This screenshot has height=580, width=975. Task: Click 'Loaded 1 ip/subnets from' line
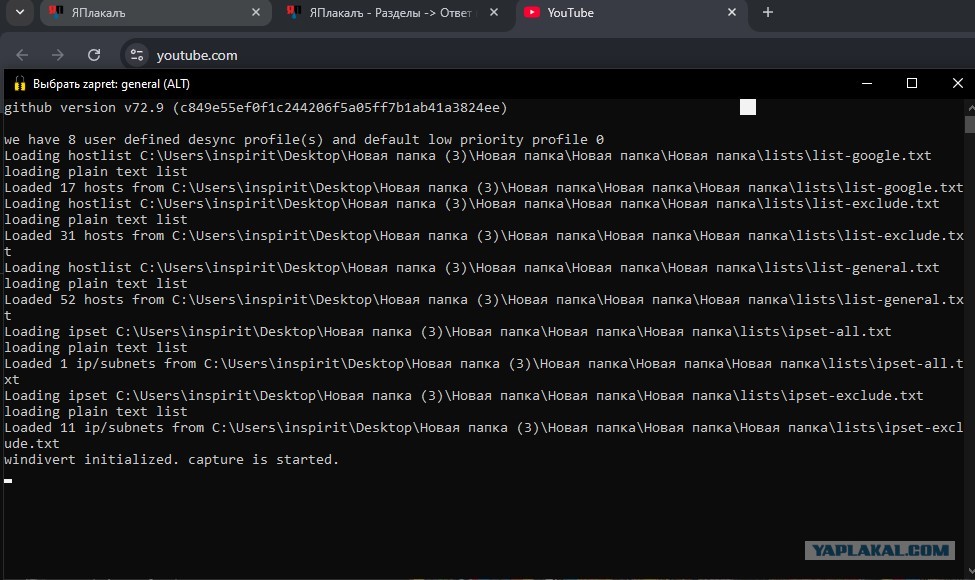point(483,372)
